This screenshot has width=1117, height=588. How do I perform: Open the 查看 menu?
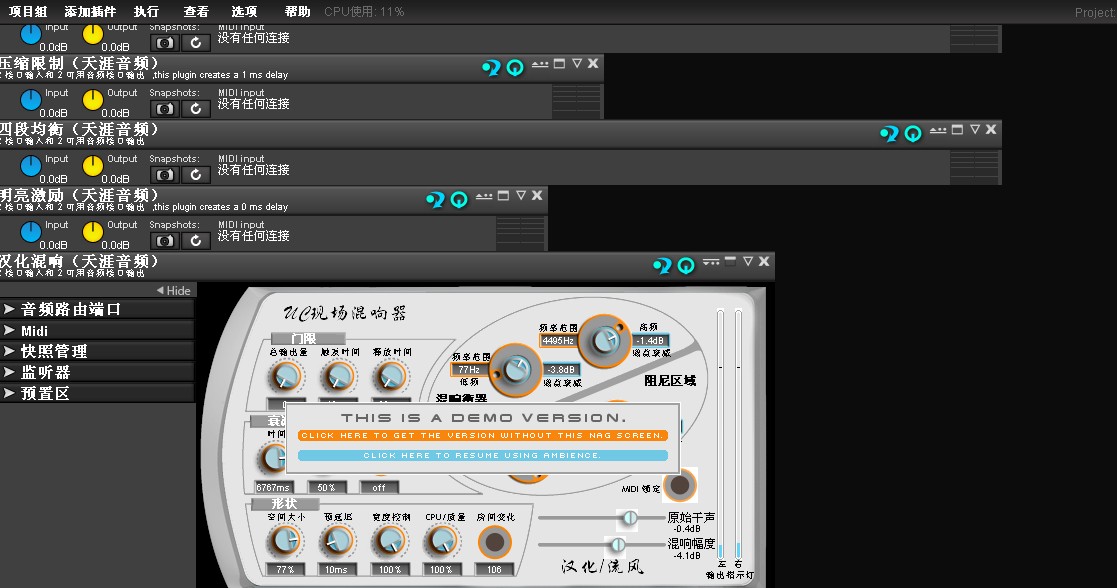point(196,11)
